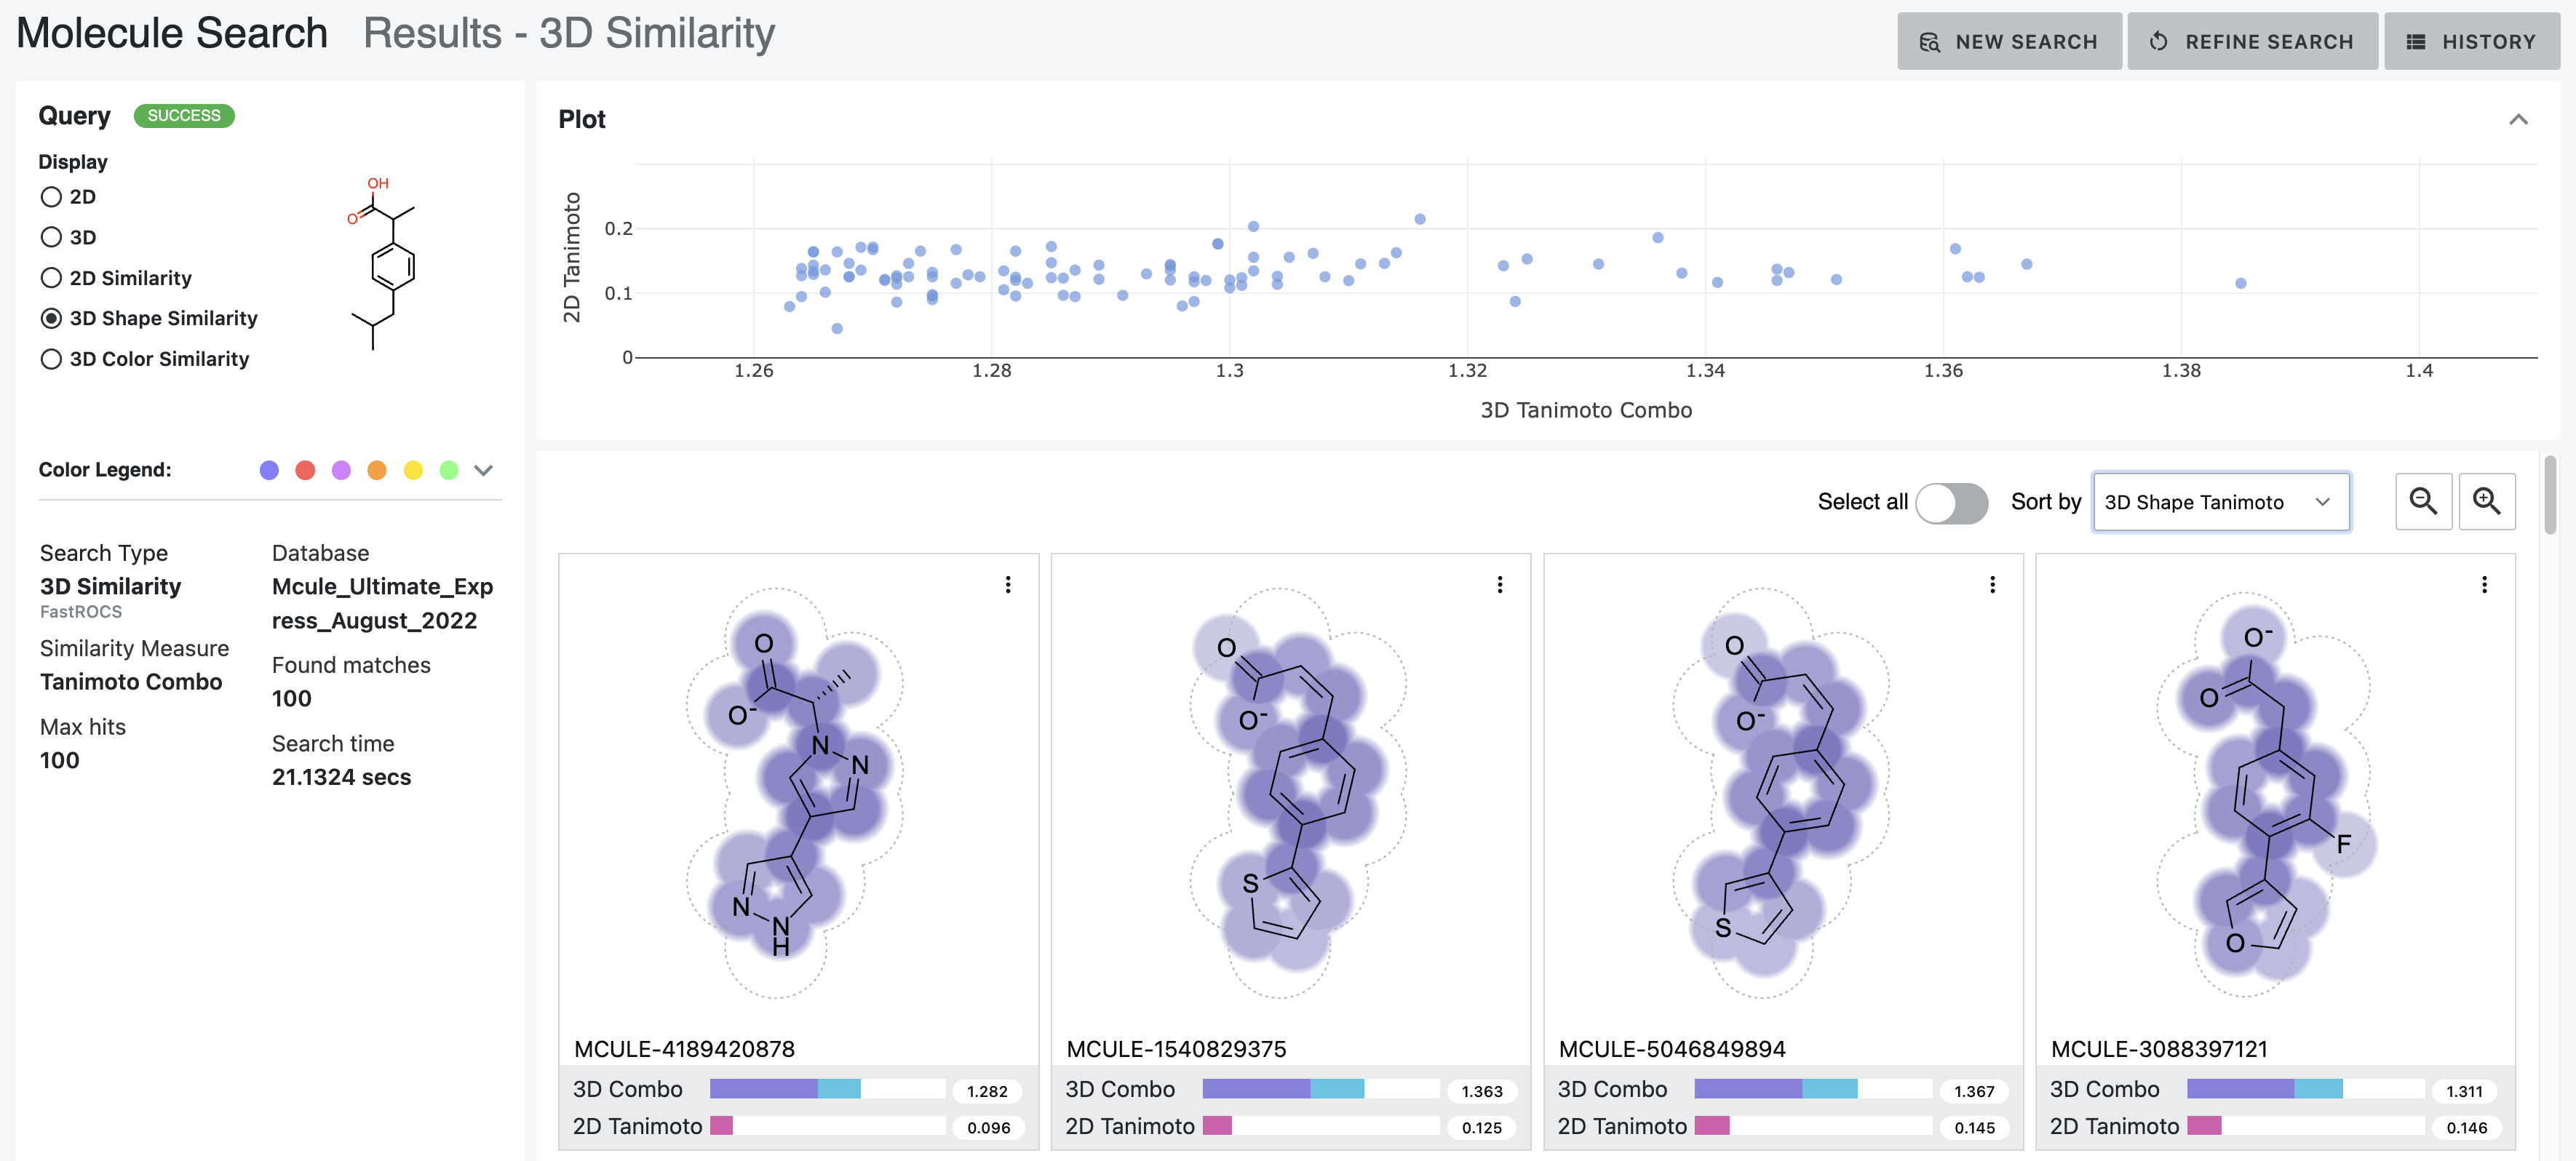Open options menu for MCULE-3088397121 card

click(2484, 584)
